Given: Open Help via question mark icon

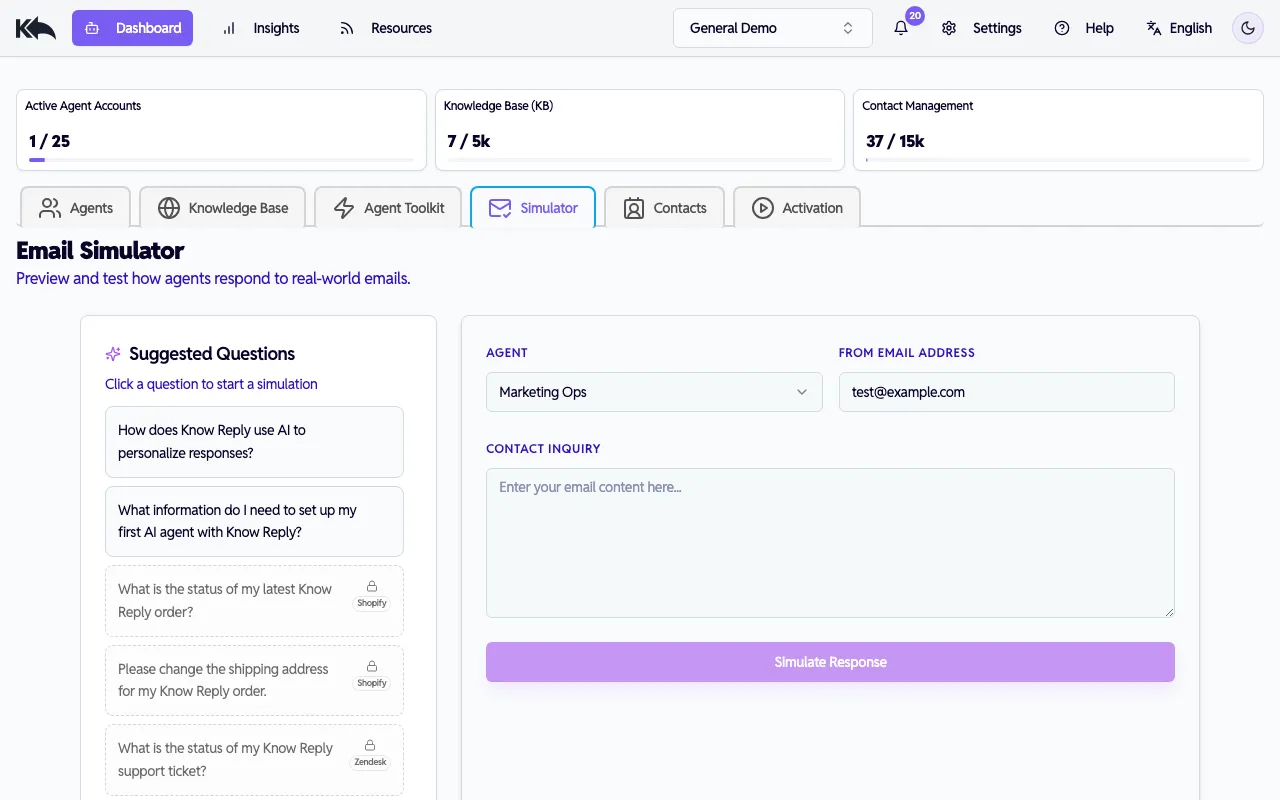Looking at the screenshot, I should pos(1062,28).
